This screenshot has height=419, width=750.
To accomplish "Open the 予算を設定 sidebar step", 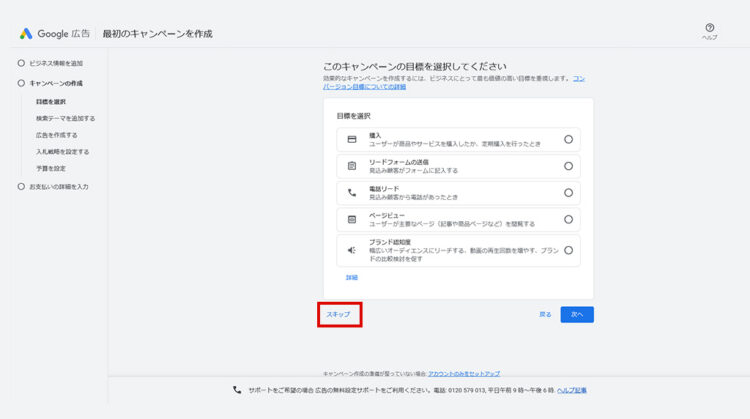I will click(x=51, y=168).
